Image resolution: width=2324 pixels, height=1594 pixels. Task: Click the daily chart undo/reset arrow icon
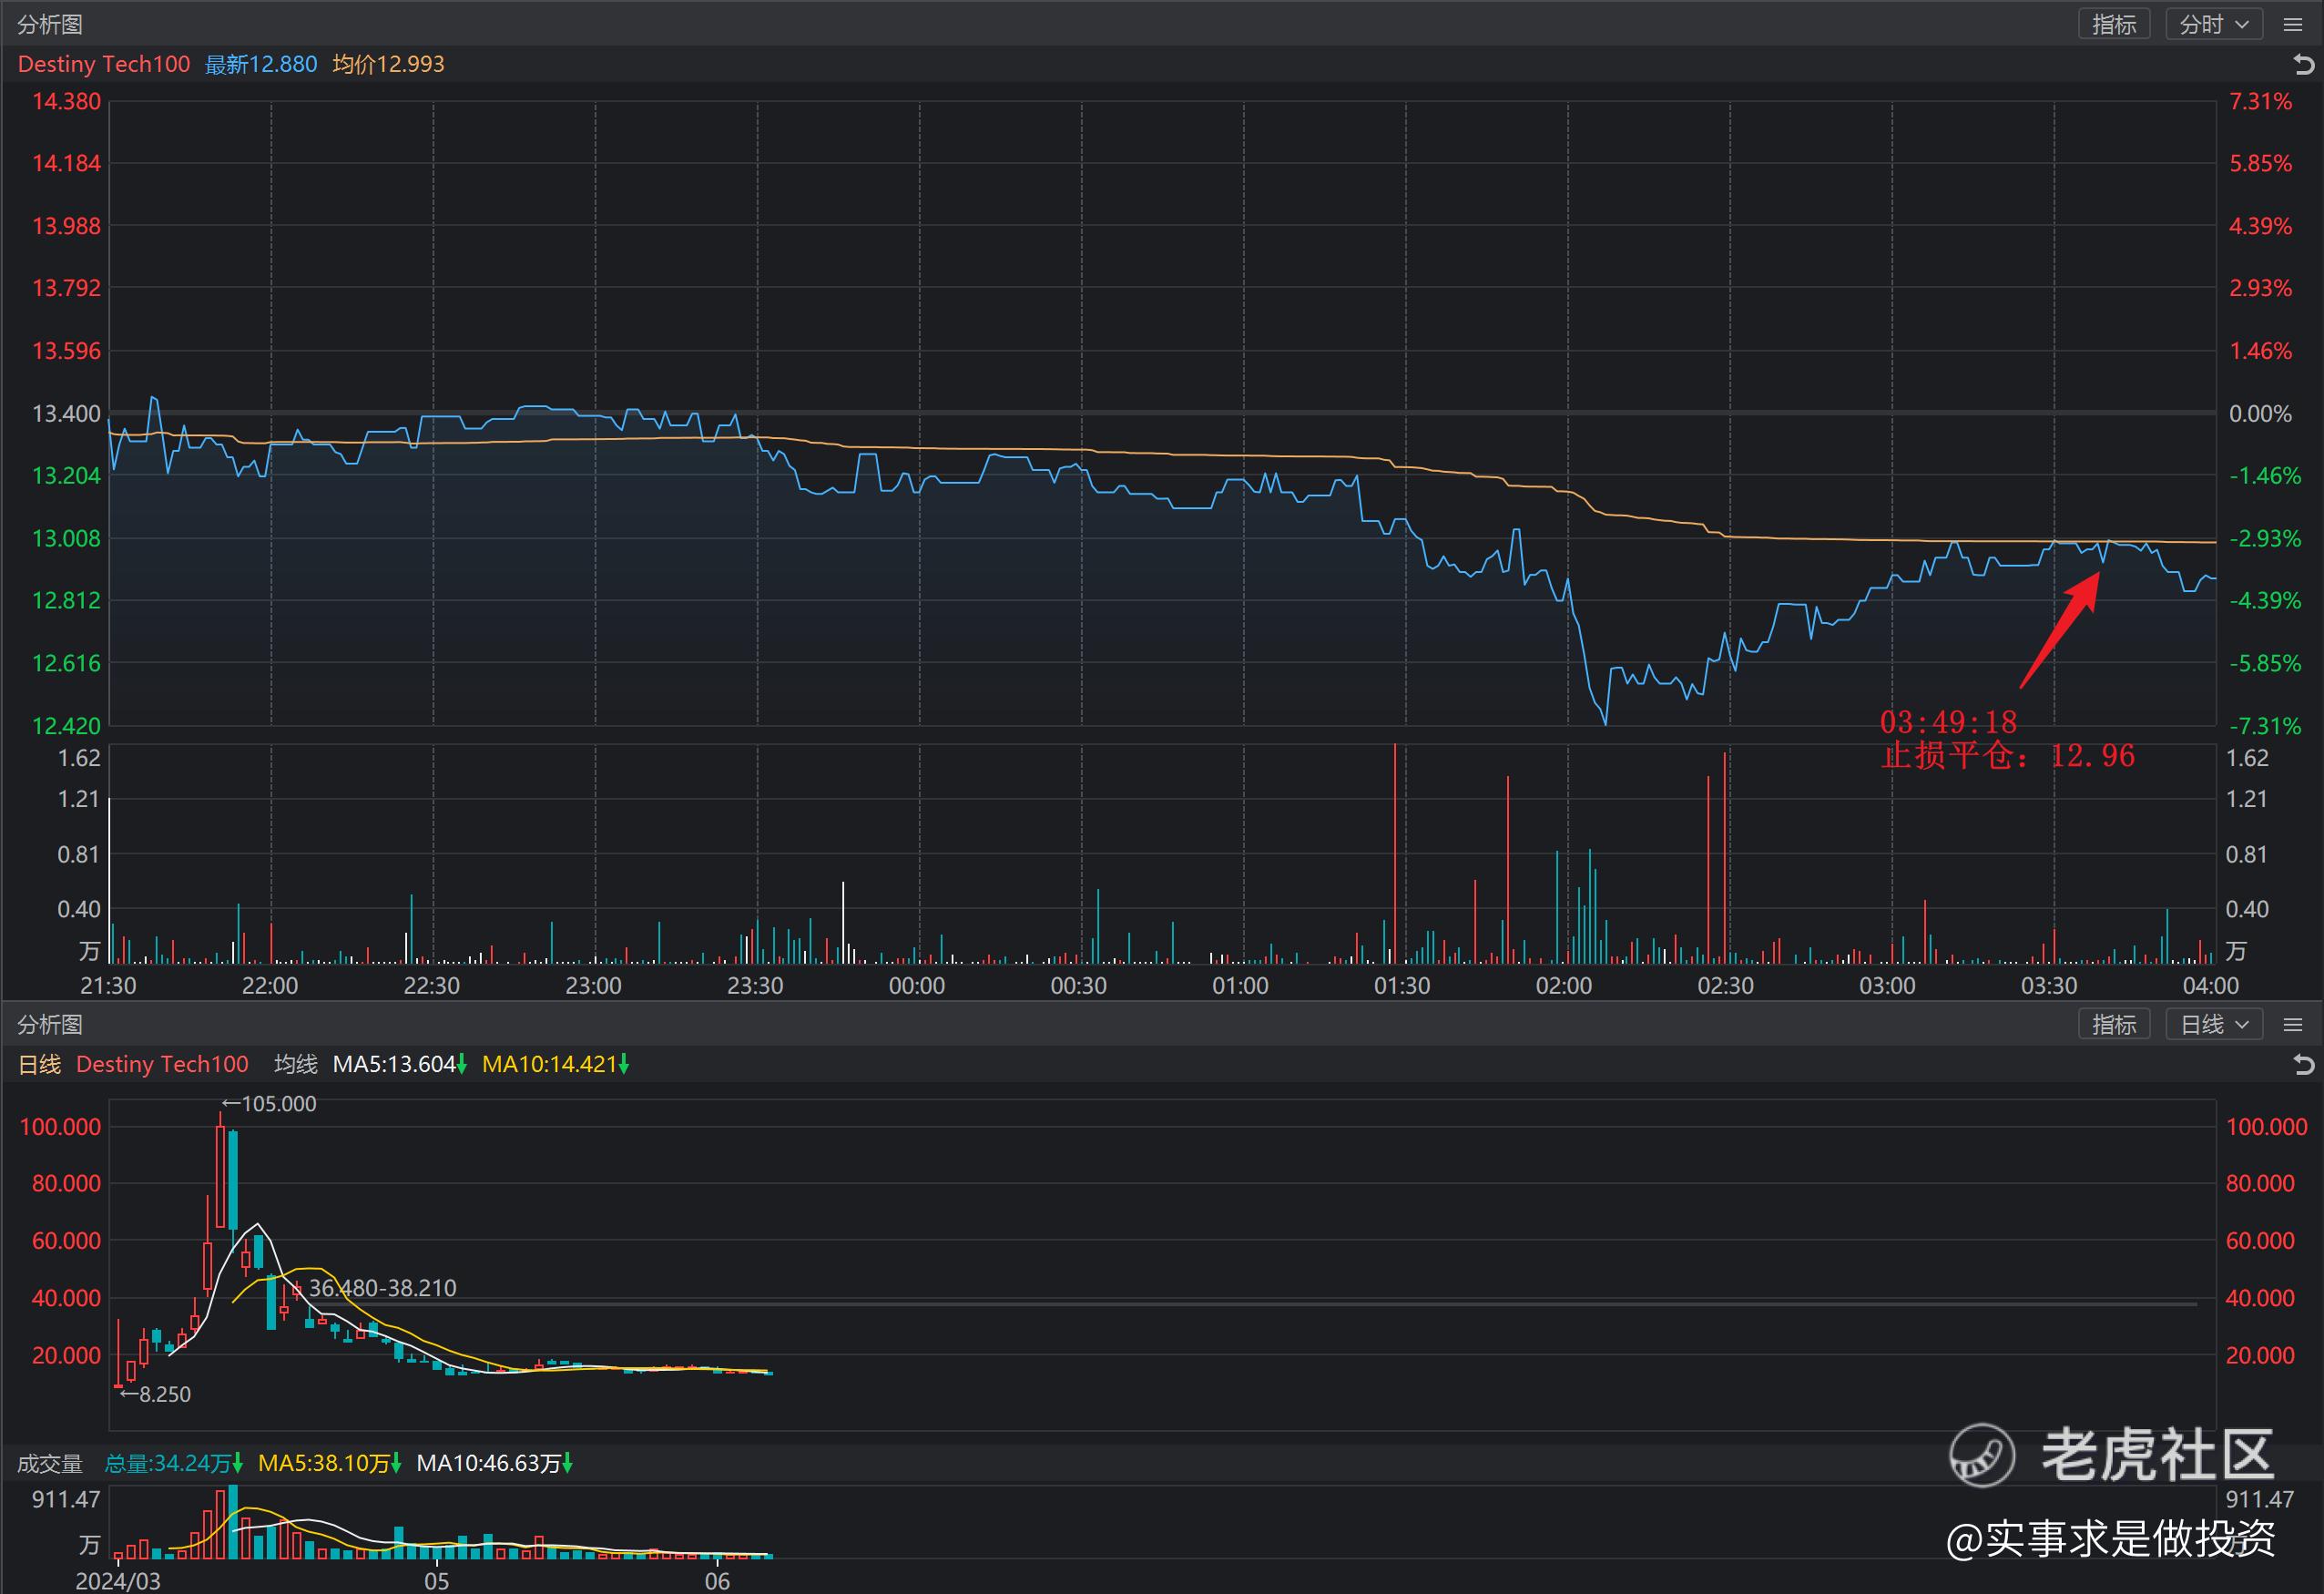coord(2303,1065)
